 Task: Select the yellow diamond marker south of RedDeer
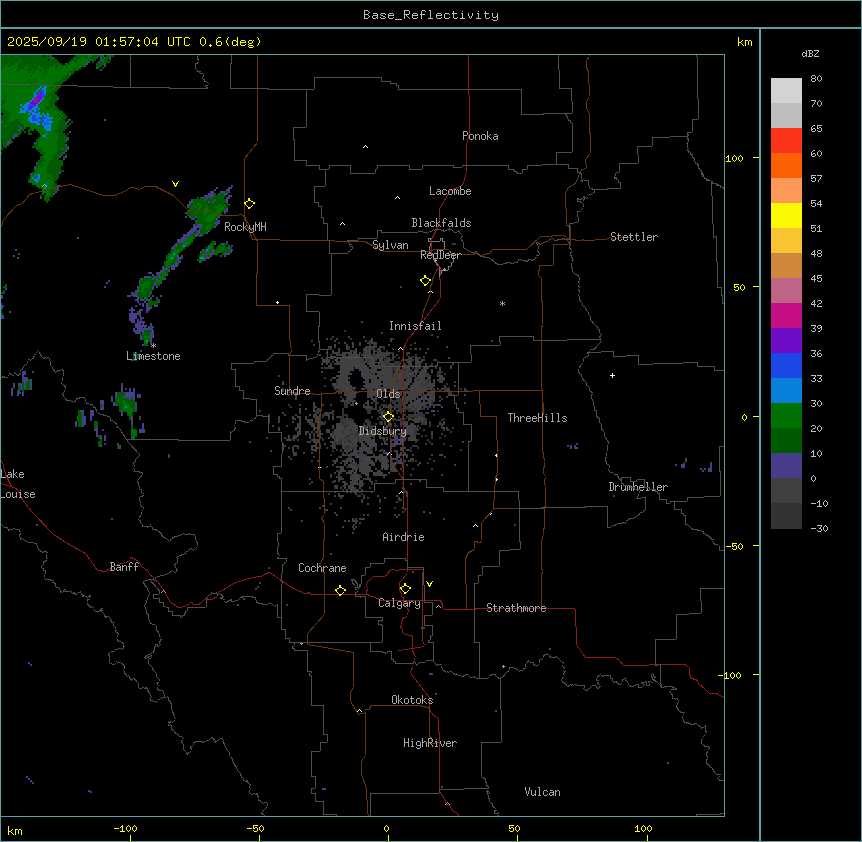click(x=425, y=281)
